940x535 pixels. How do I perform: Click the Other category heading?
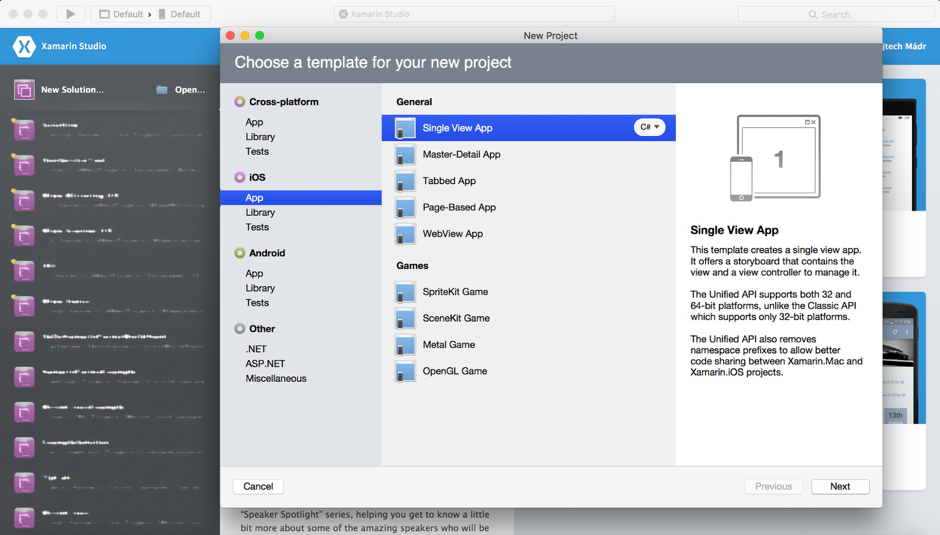[x=262, y=328]
